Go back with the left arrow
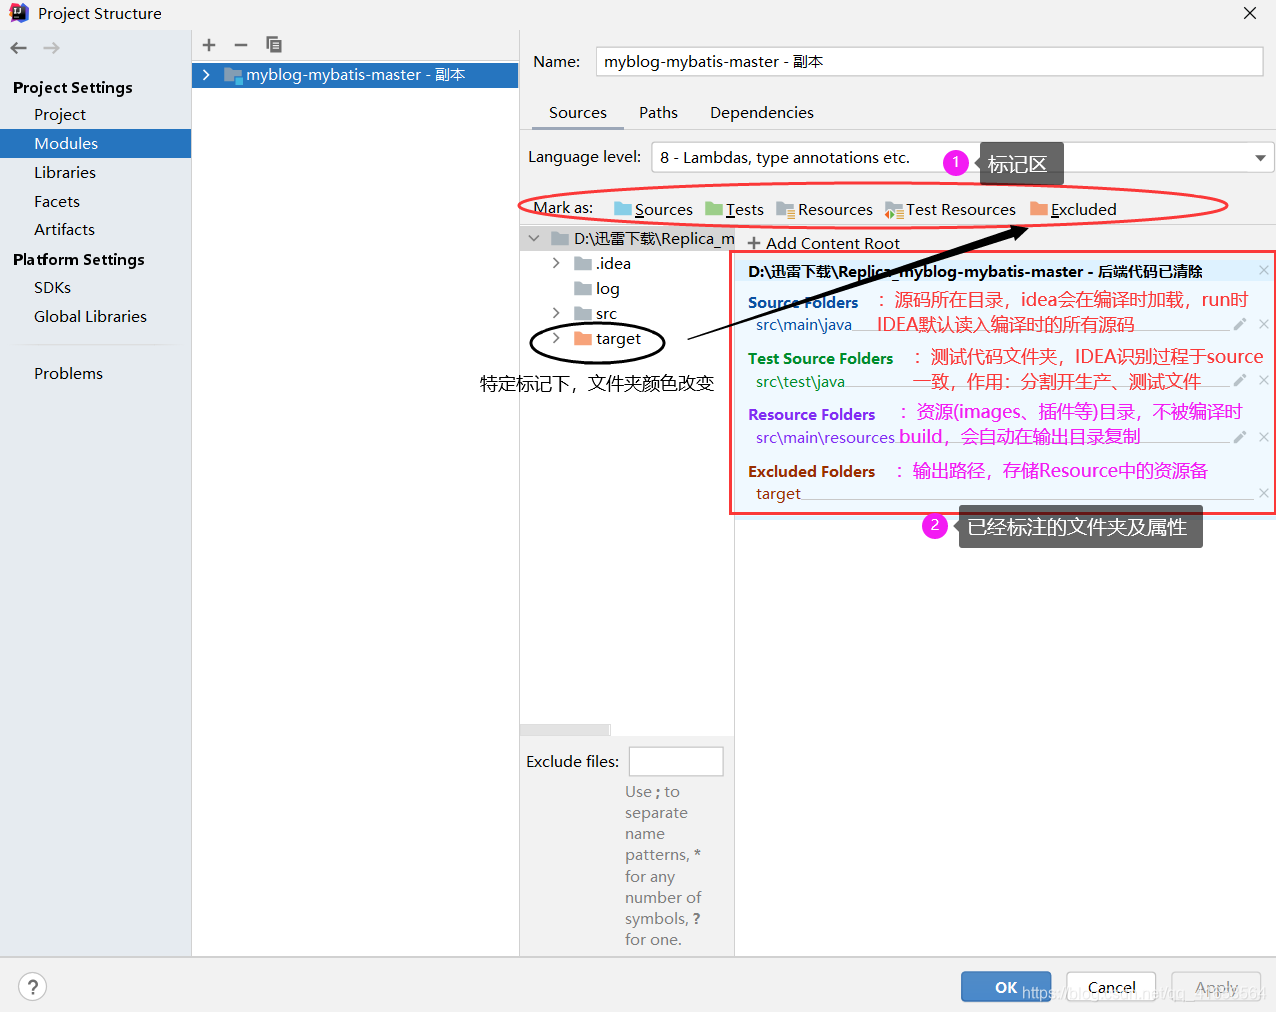 click(x=19, y=48)
